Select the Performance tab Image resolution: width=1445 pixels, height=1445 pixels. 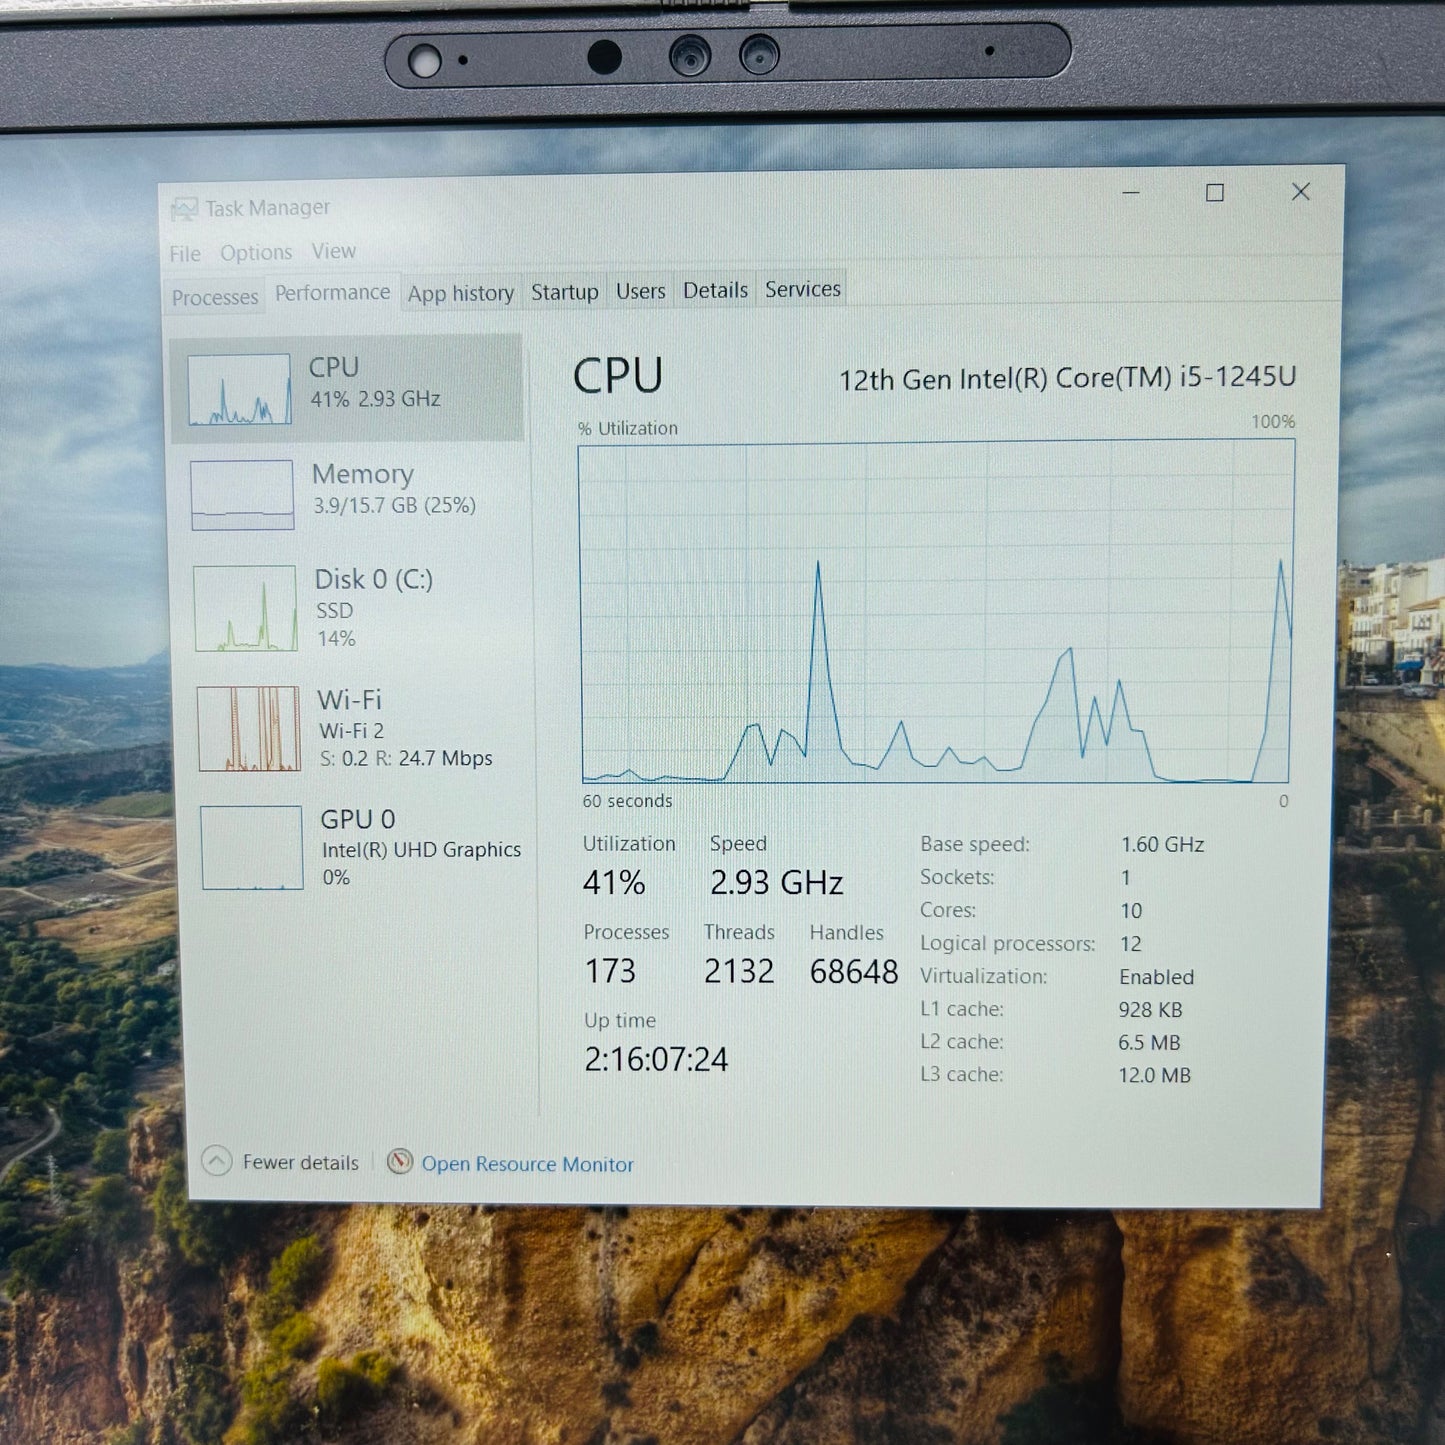pos(332,292)
